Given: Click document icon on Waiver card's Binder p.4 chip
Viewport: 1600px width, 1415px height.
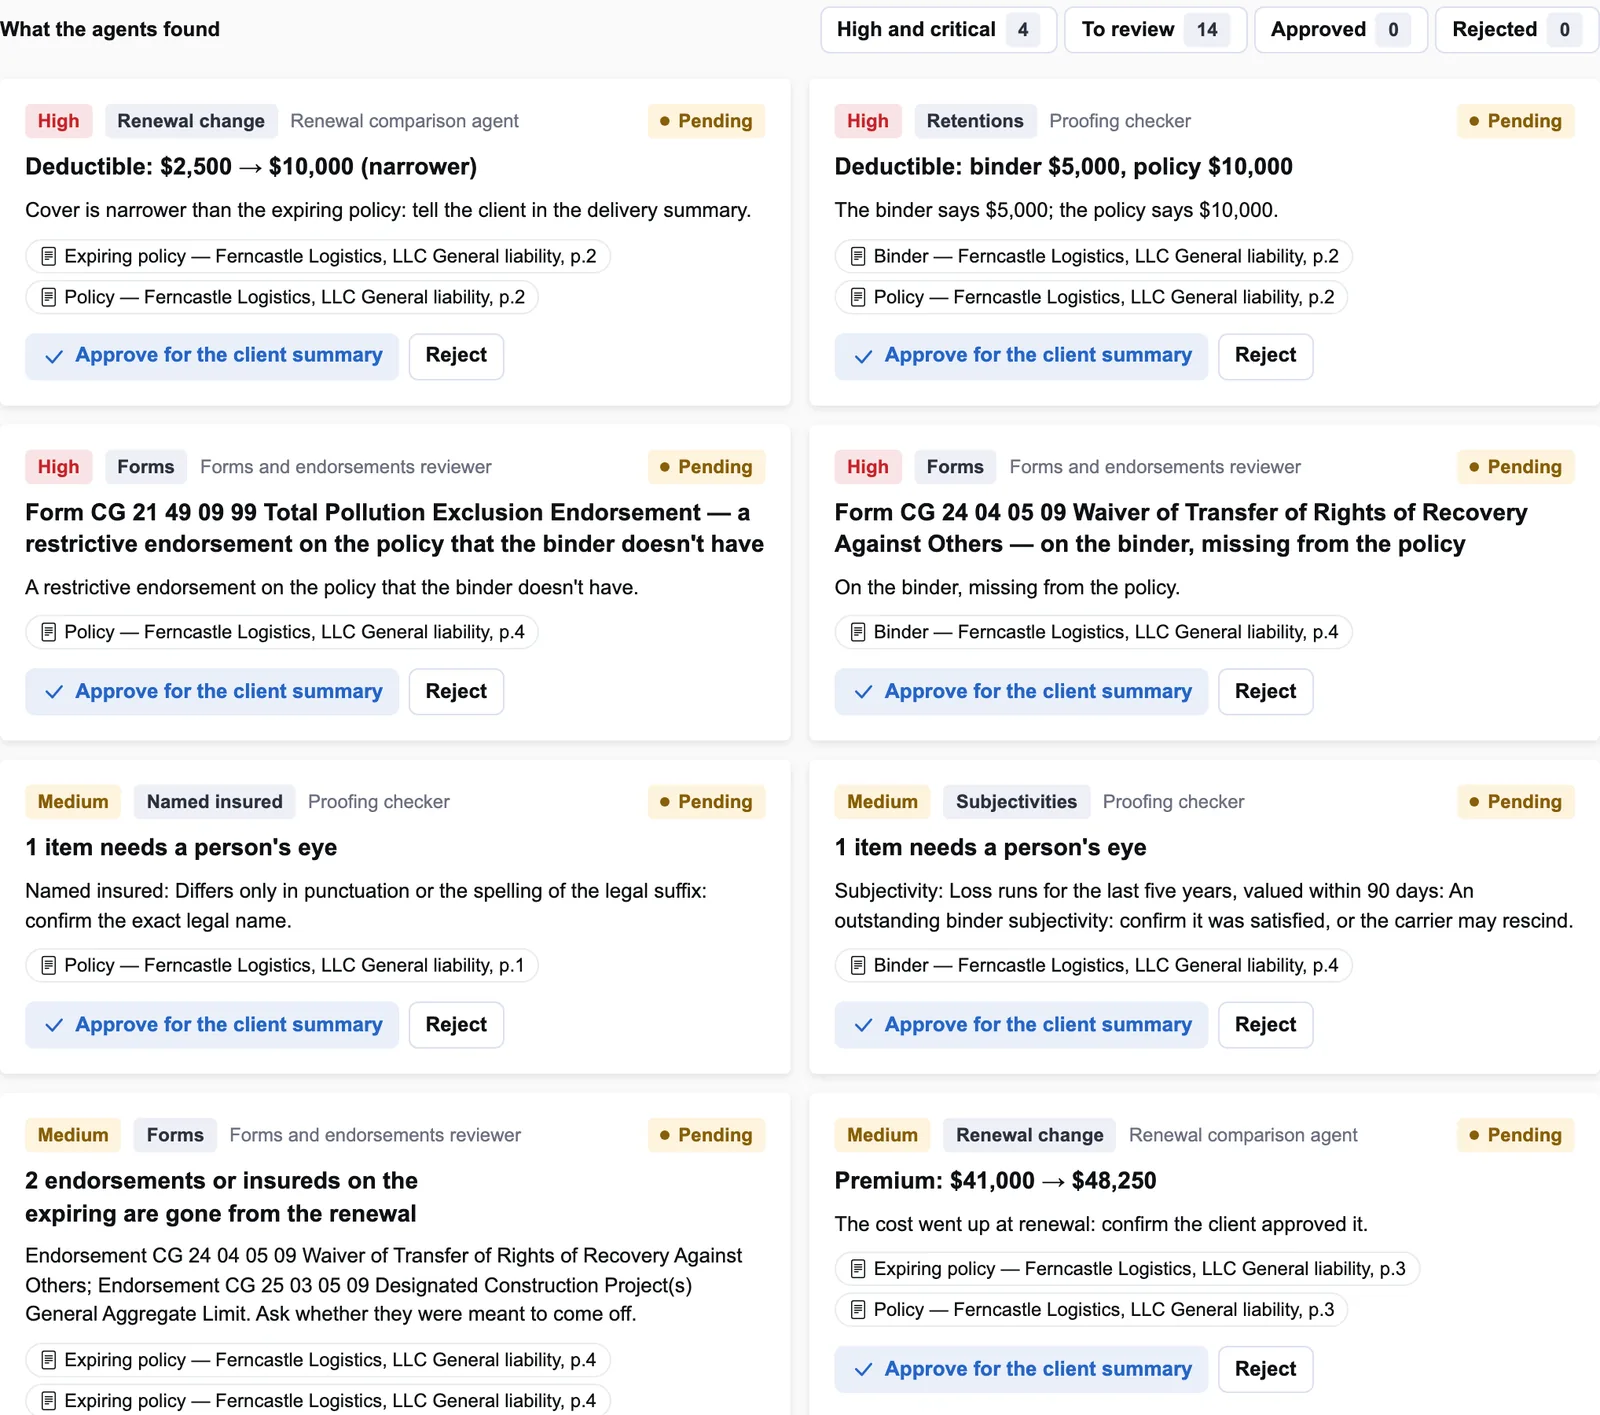Looking at the screenshot, I should point(858,632).
